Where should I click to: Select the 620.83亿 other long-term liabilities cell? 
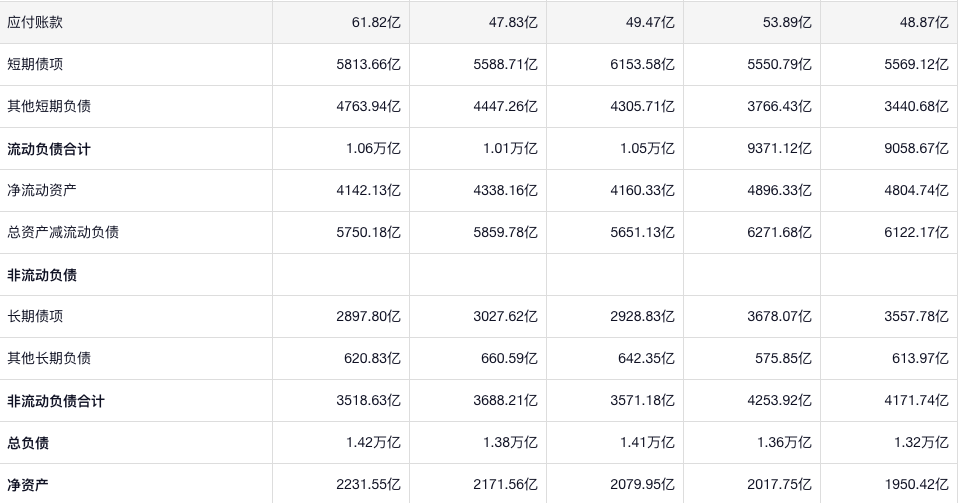tap(372, 358)
